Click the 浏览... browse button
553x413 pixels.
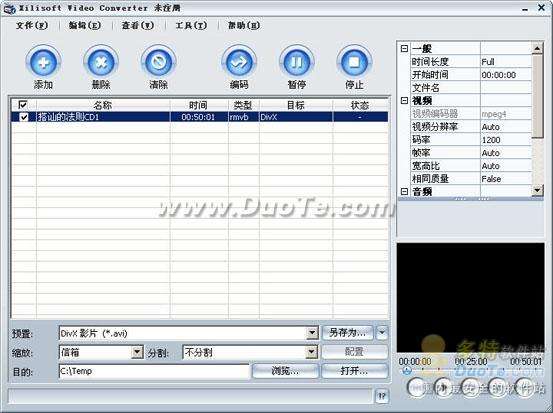[285, 371]
